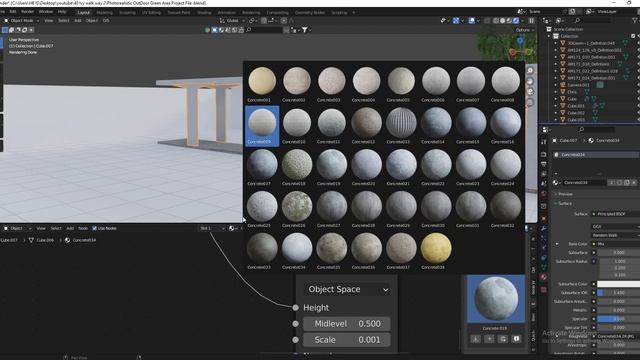Open the viewport Options dropdown
This screenshot has height=360, width=640.
click(x=524, y=30)
